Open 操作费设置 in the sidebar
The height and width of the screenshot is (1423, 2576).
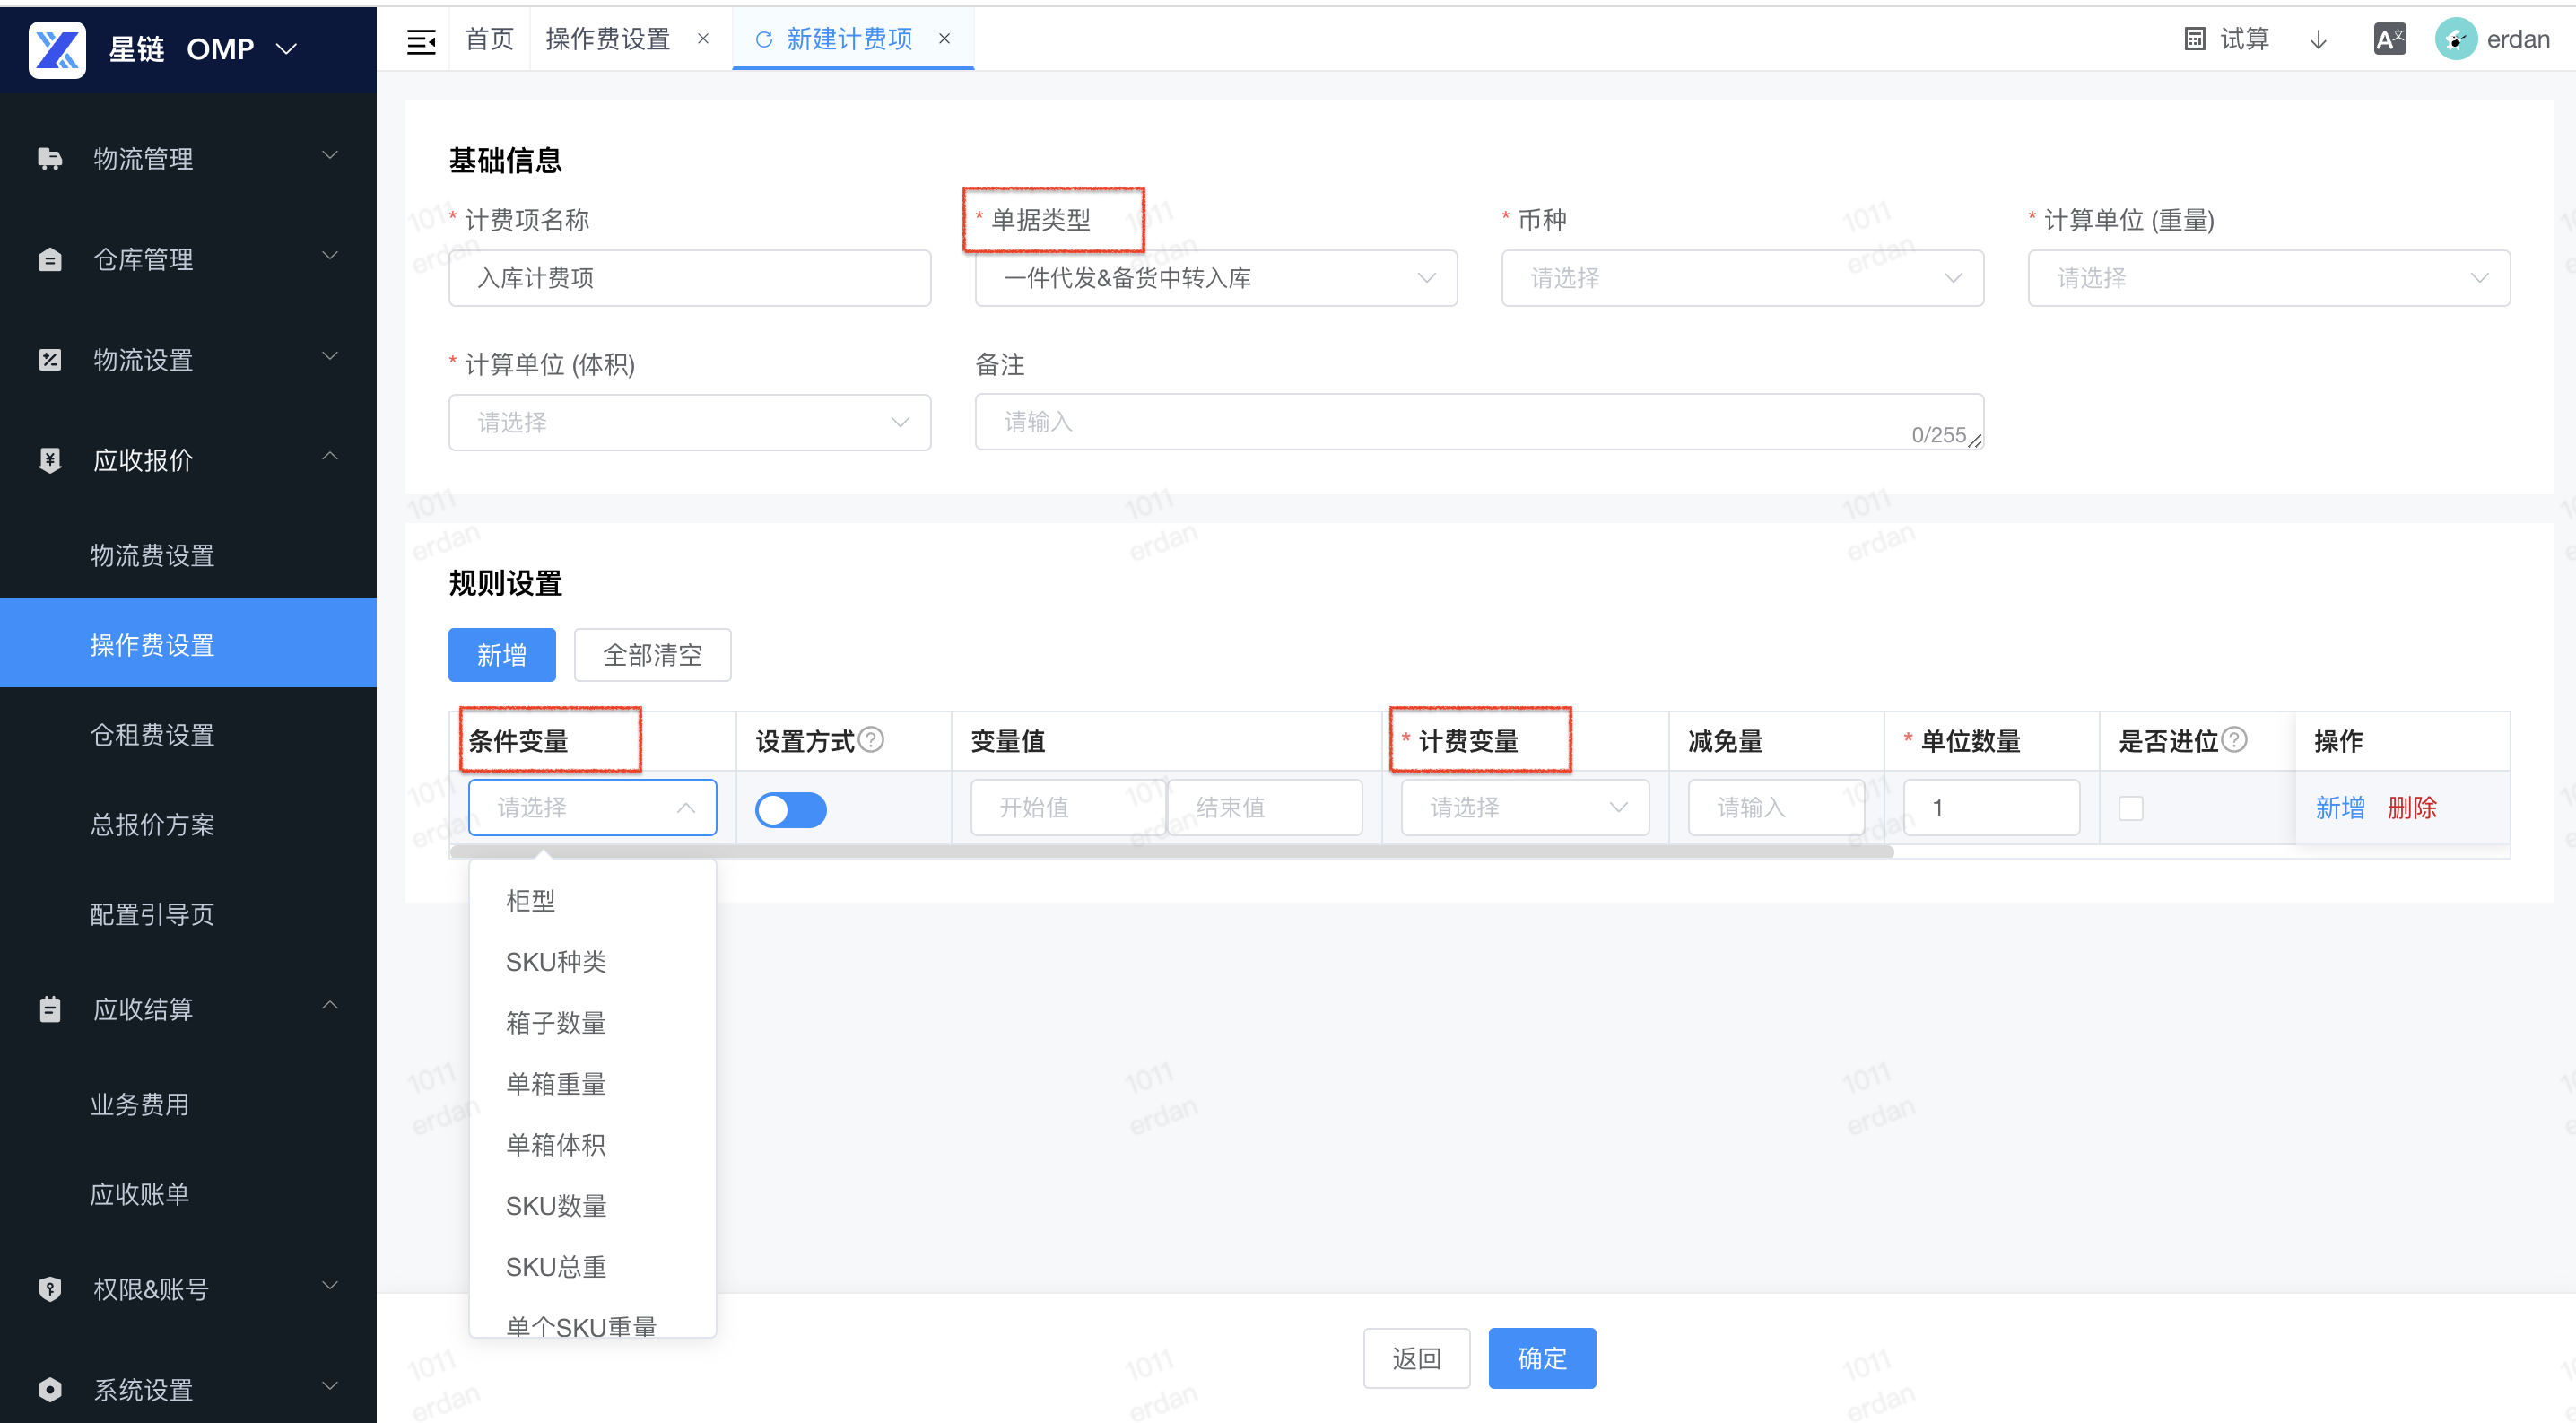[x=188, y=643]
